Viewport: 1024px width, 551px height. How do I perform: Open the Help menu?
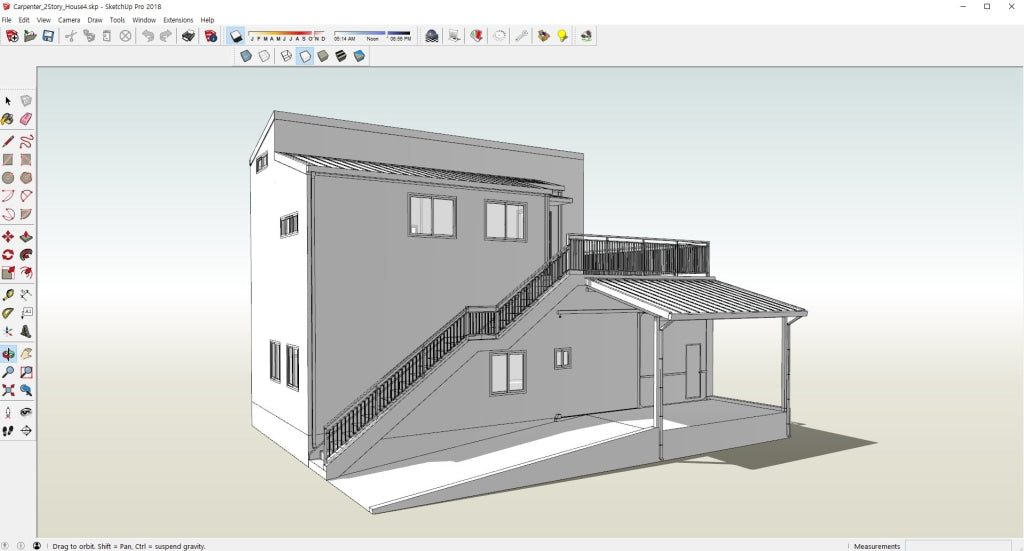click(207, 20)
